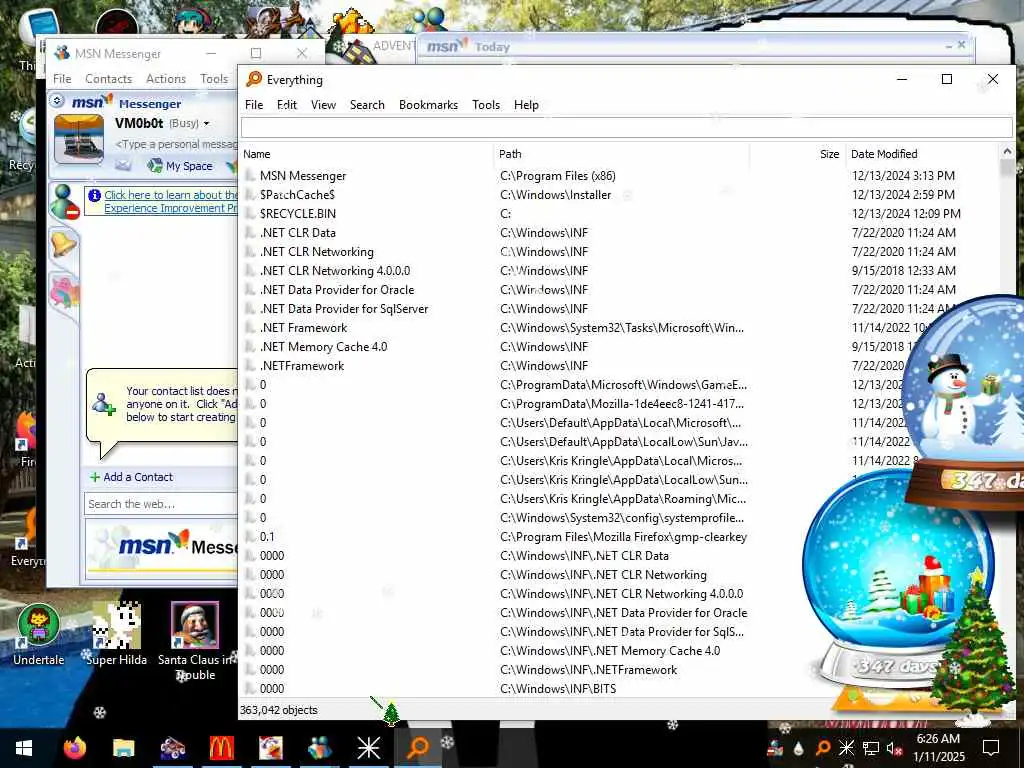Select the .NET Memory Cache 4.0 row

click(618, 347)
